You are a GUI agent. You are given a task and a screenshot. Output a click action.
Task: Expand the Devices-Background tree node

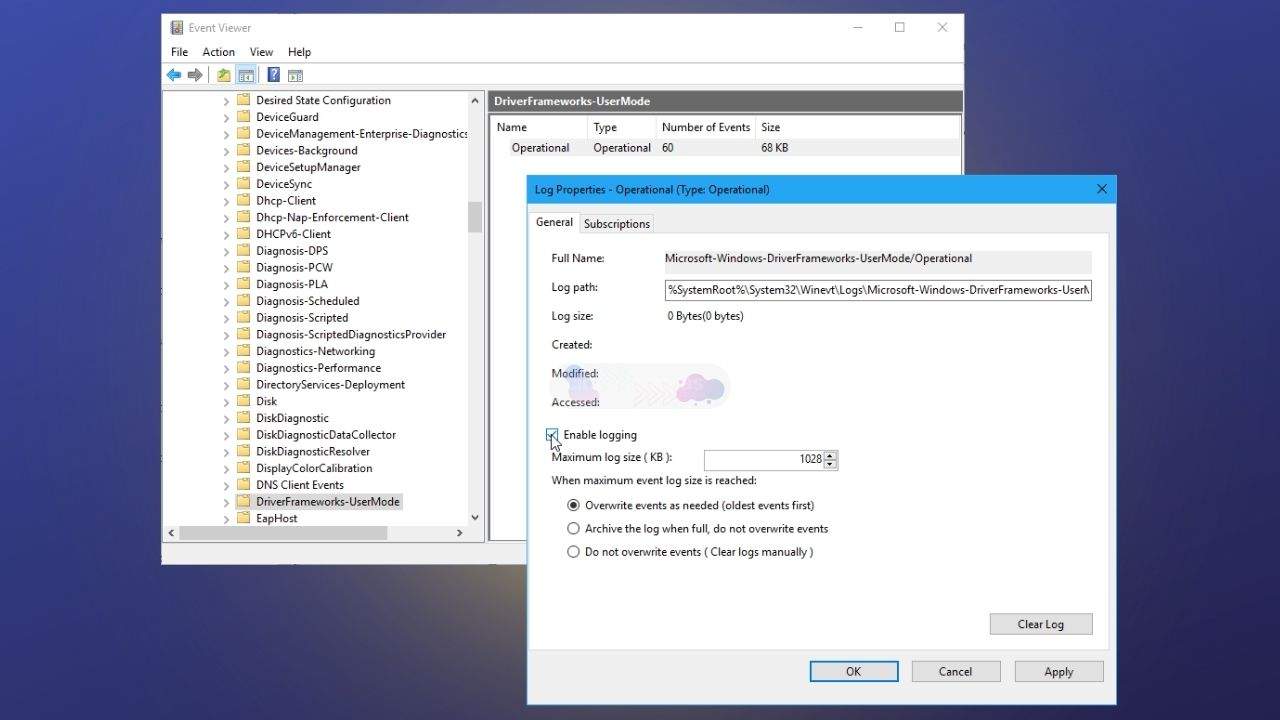(226, 150)
